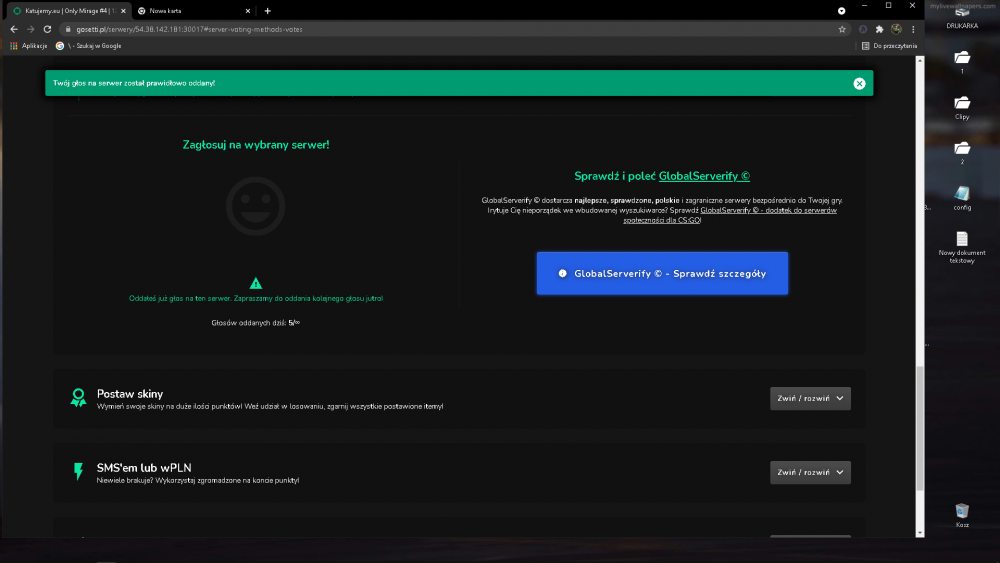1000x563 pixels.
Task: Reload the page with refresh icon
Action: [x=47, y=29]
